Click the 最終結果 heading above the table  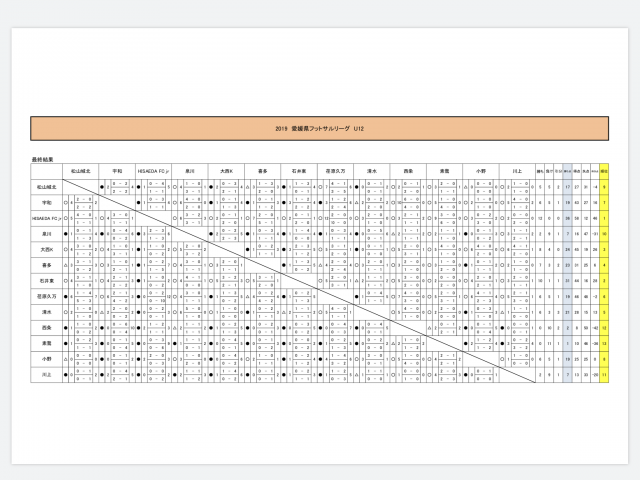pos(48,160)
